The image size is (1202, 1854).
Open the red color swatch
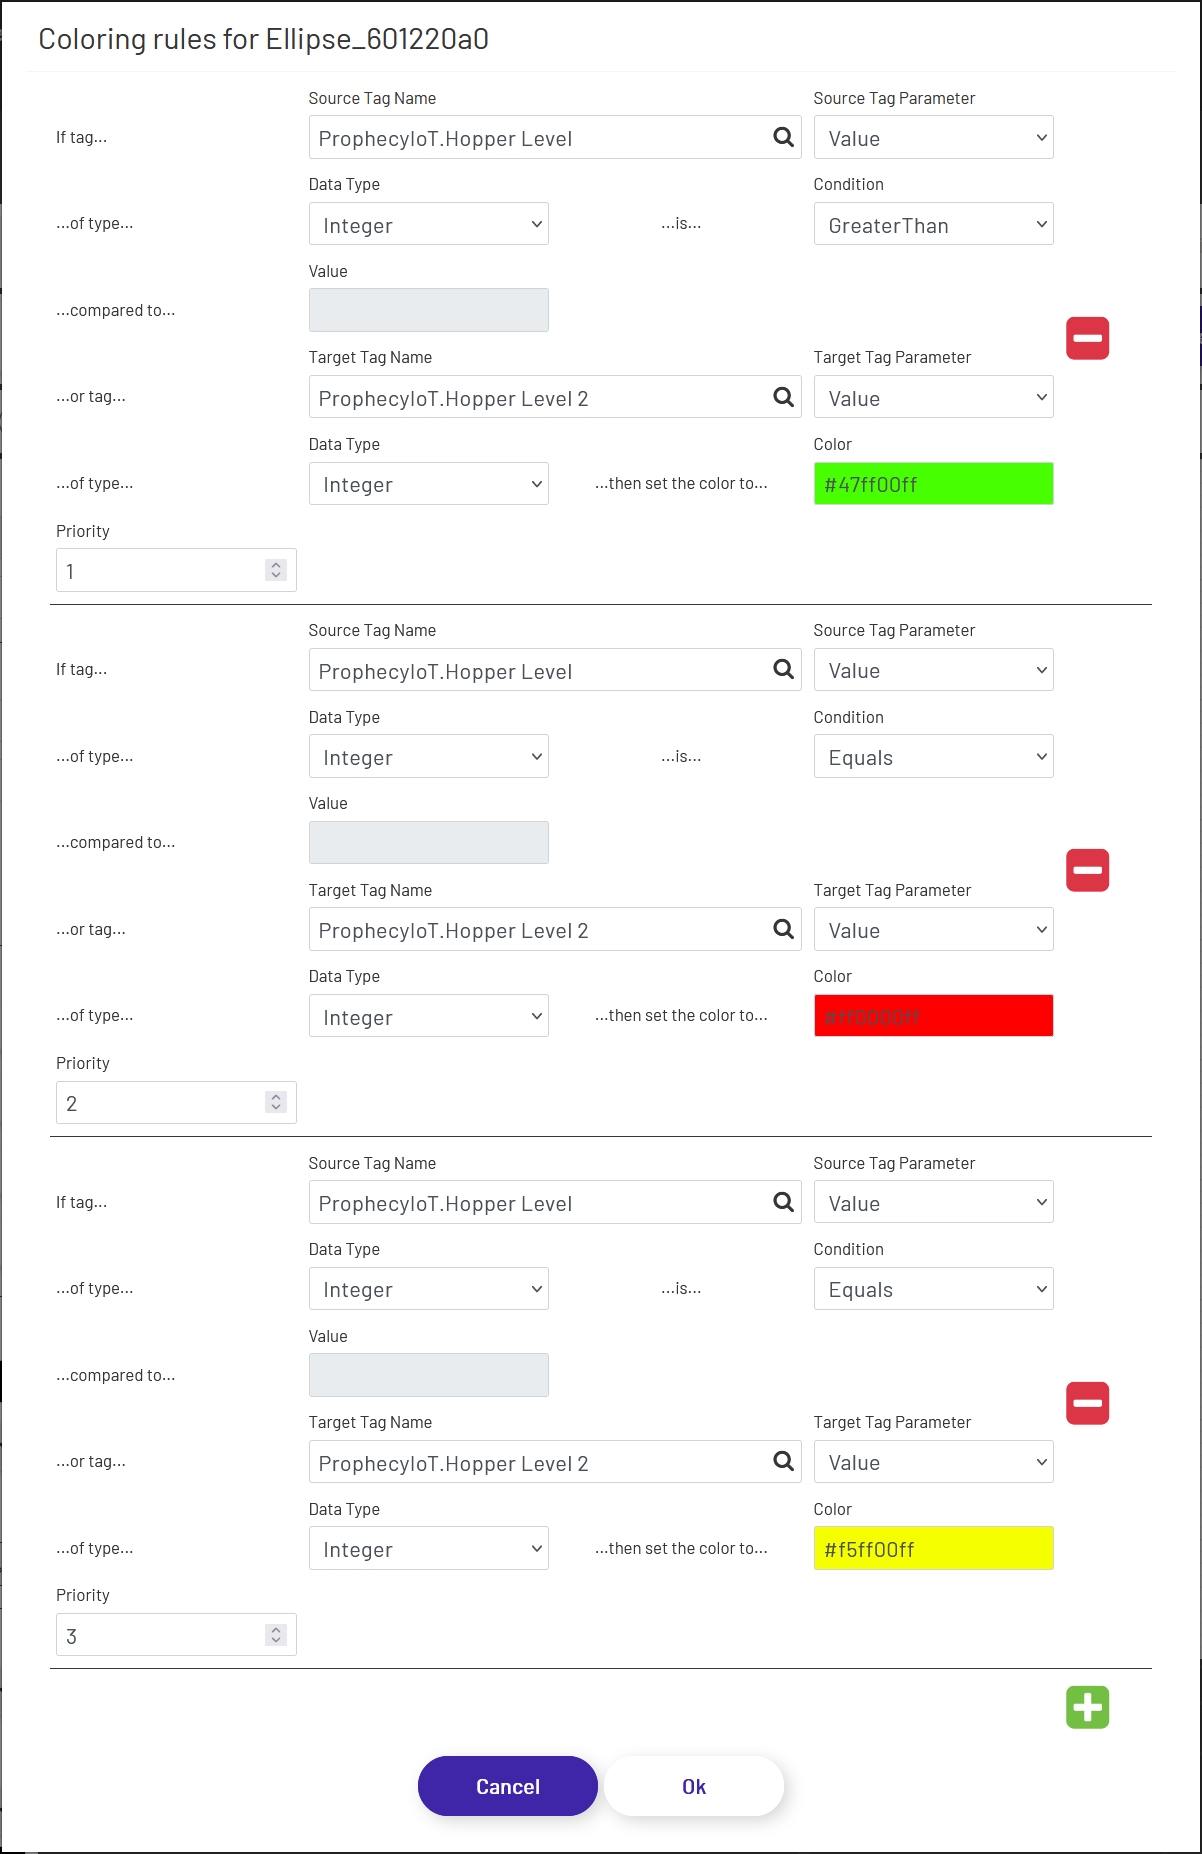[933, 1016]
